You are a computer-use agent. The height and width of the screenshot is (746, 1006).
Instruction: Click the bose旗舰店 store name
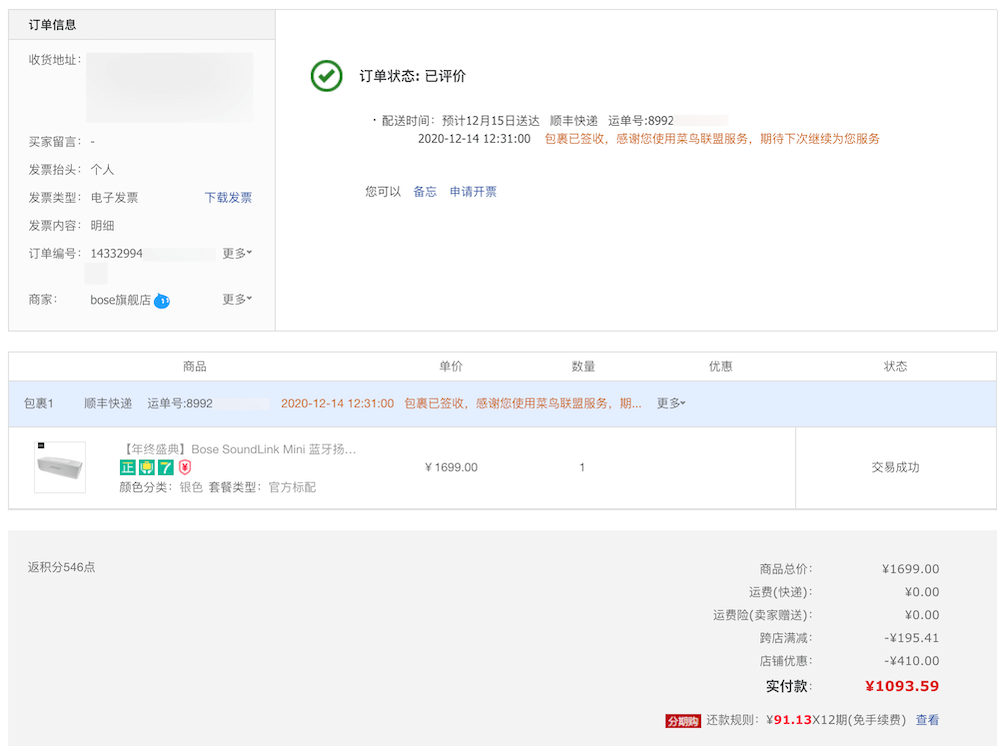pos(120,300)
